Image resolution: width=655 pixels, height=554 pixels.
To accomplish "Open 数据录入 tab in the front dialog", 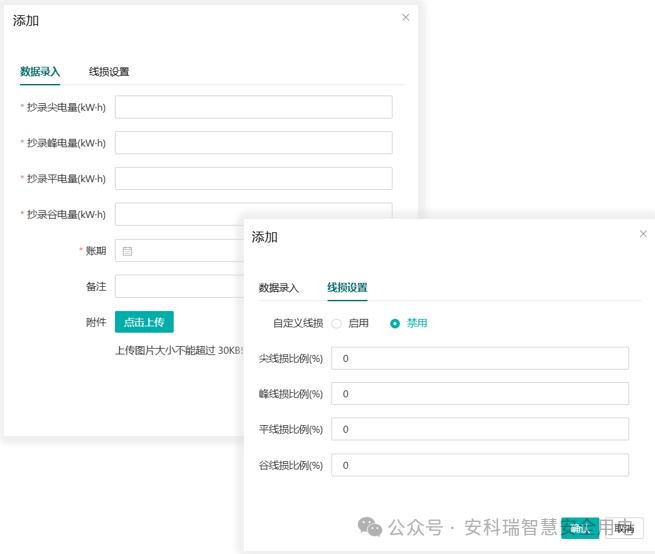I will coord(279,287).
